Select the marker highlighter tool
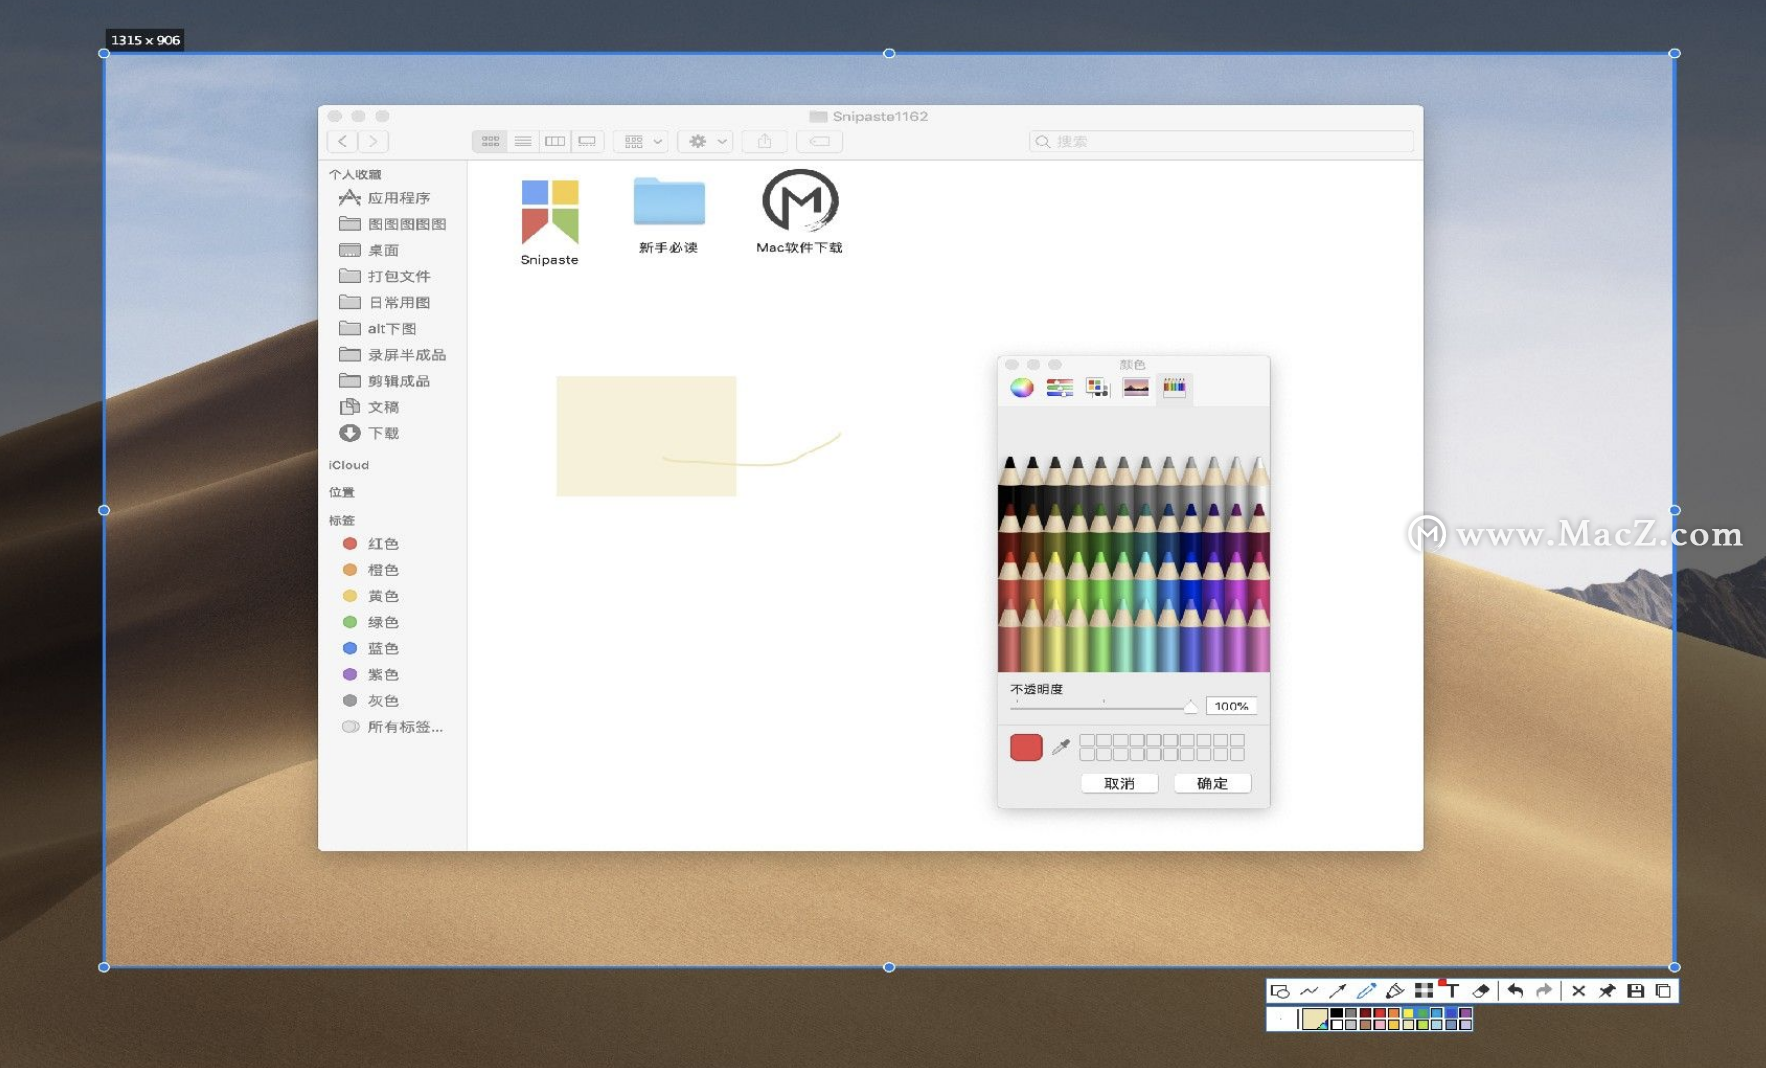 [1395, 991]
